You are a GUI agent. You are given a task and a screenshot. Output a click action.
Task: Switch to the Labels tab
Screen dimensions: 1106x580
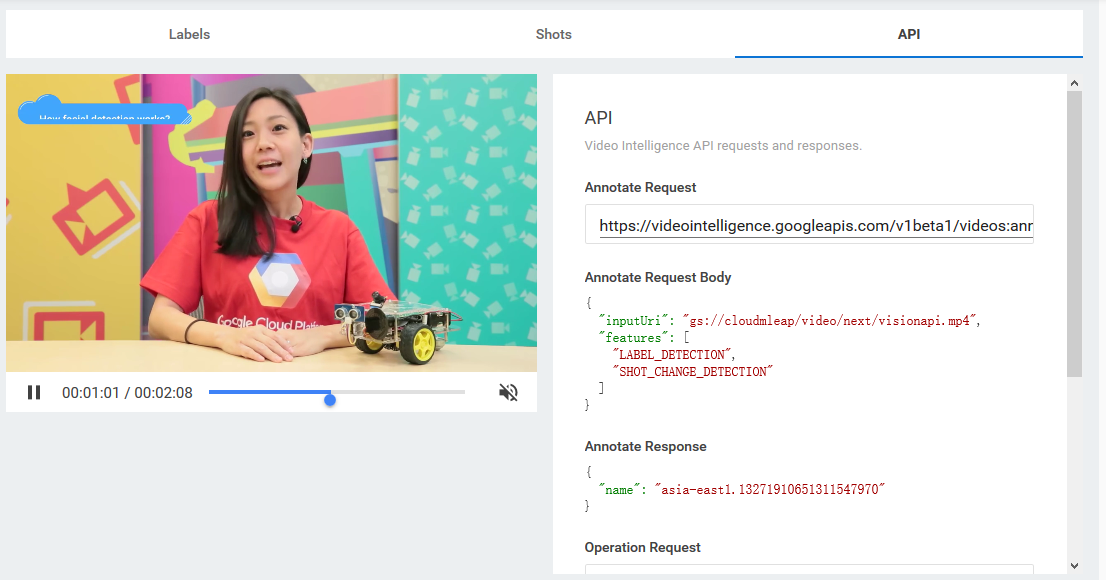189,33
